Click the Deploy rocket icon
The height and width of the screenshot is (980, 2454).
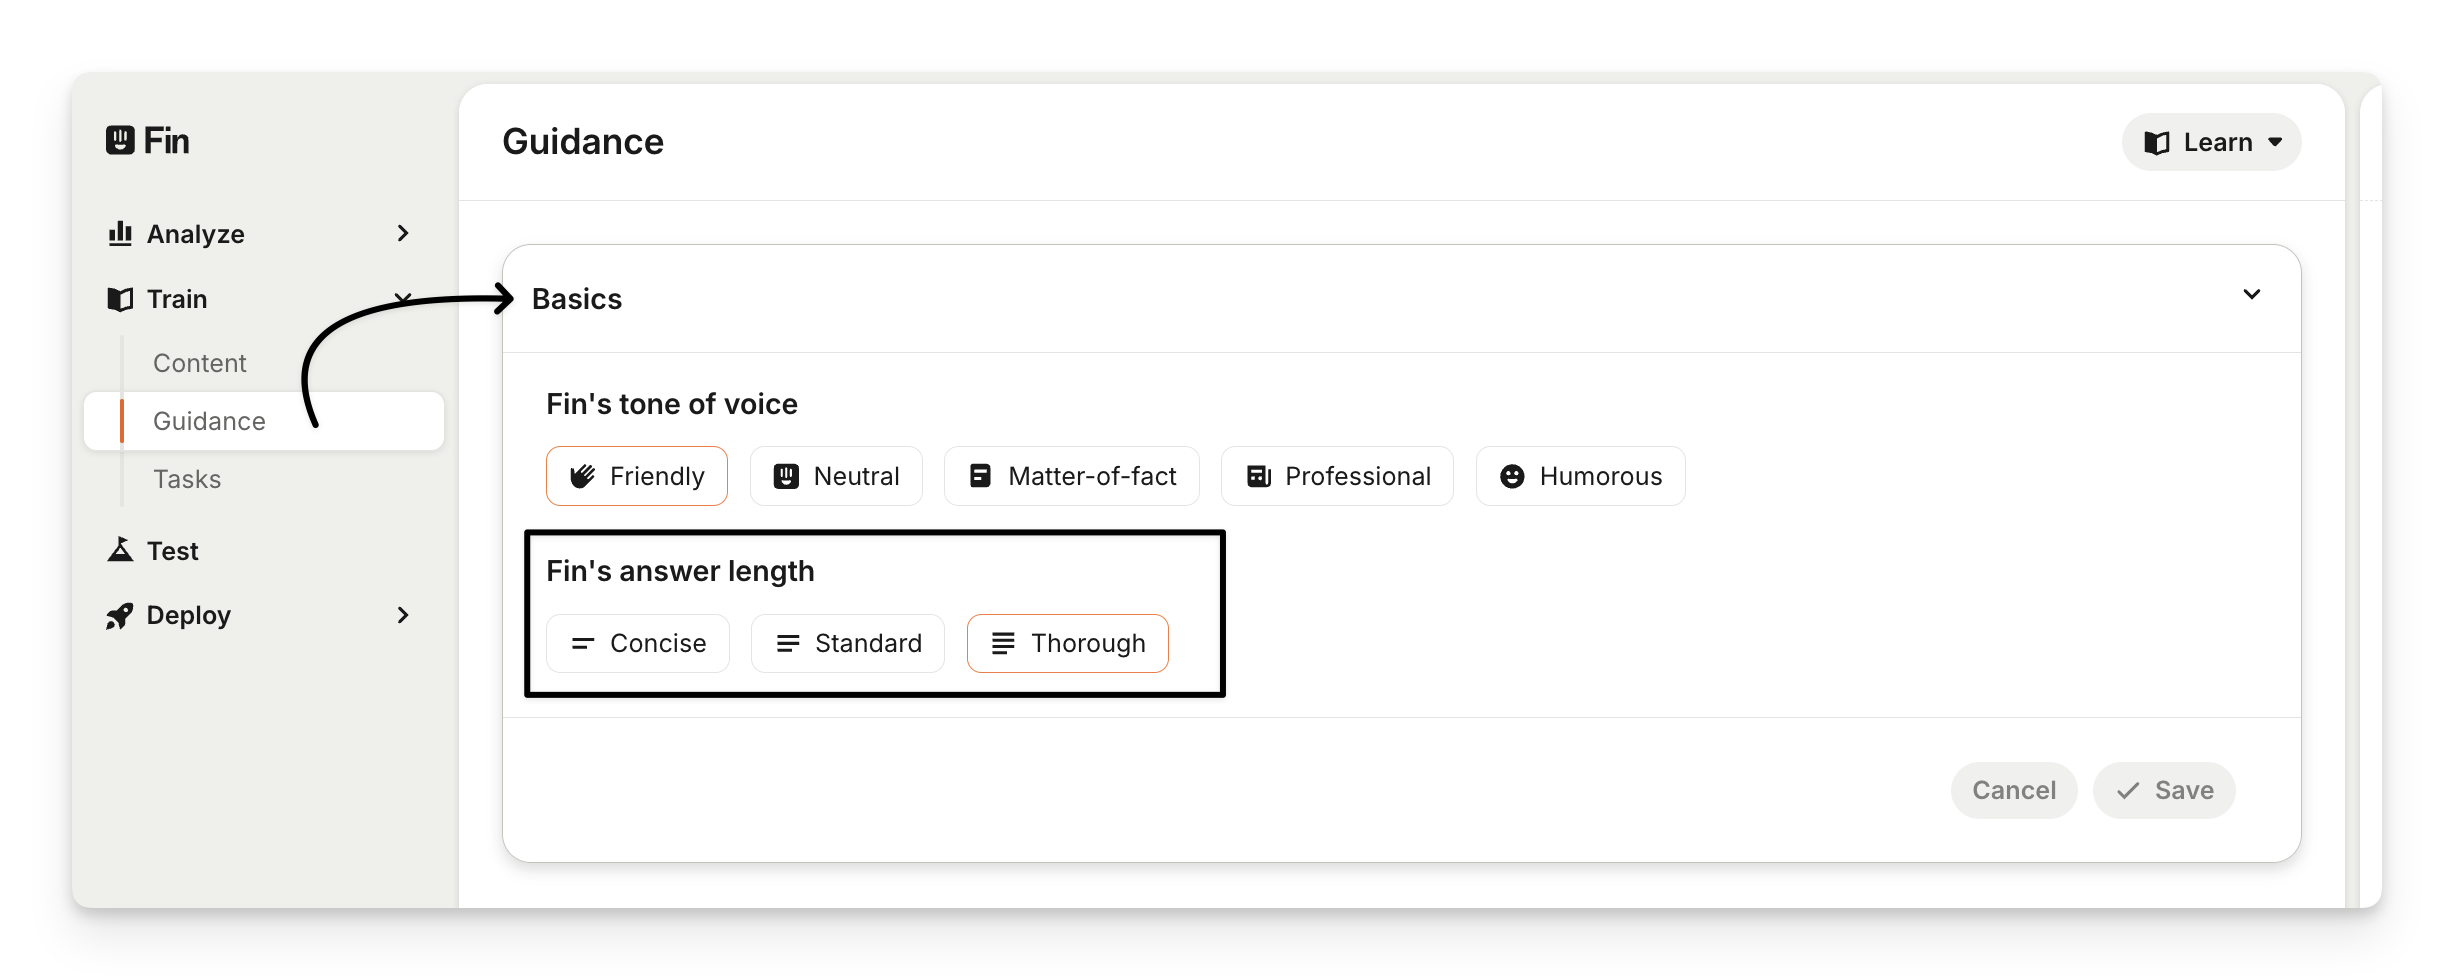pyautogui.click(x=120, y=616)
